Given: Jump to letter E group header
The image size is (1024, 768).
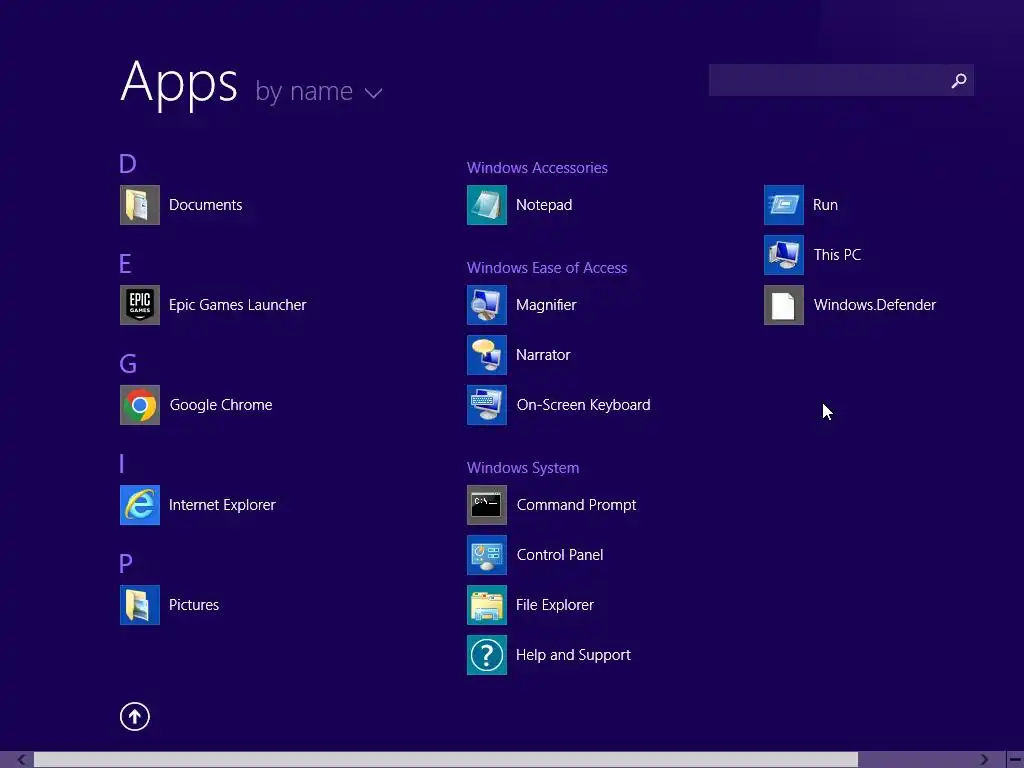Looking at the screenshot, I should coord(125,264).
